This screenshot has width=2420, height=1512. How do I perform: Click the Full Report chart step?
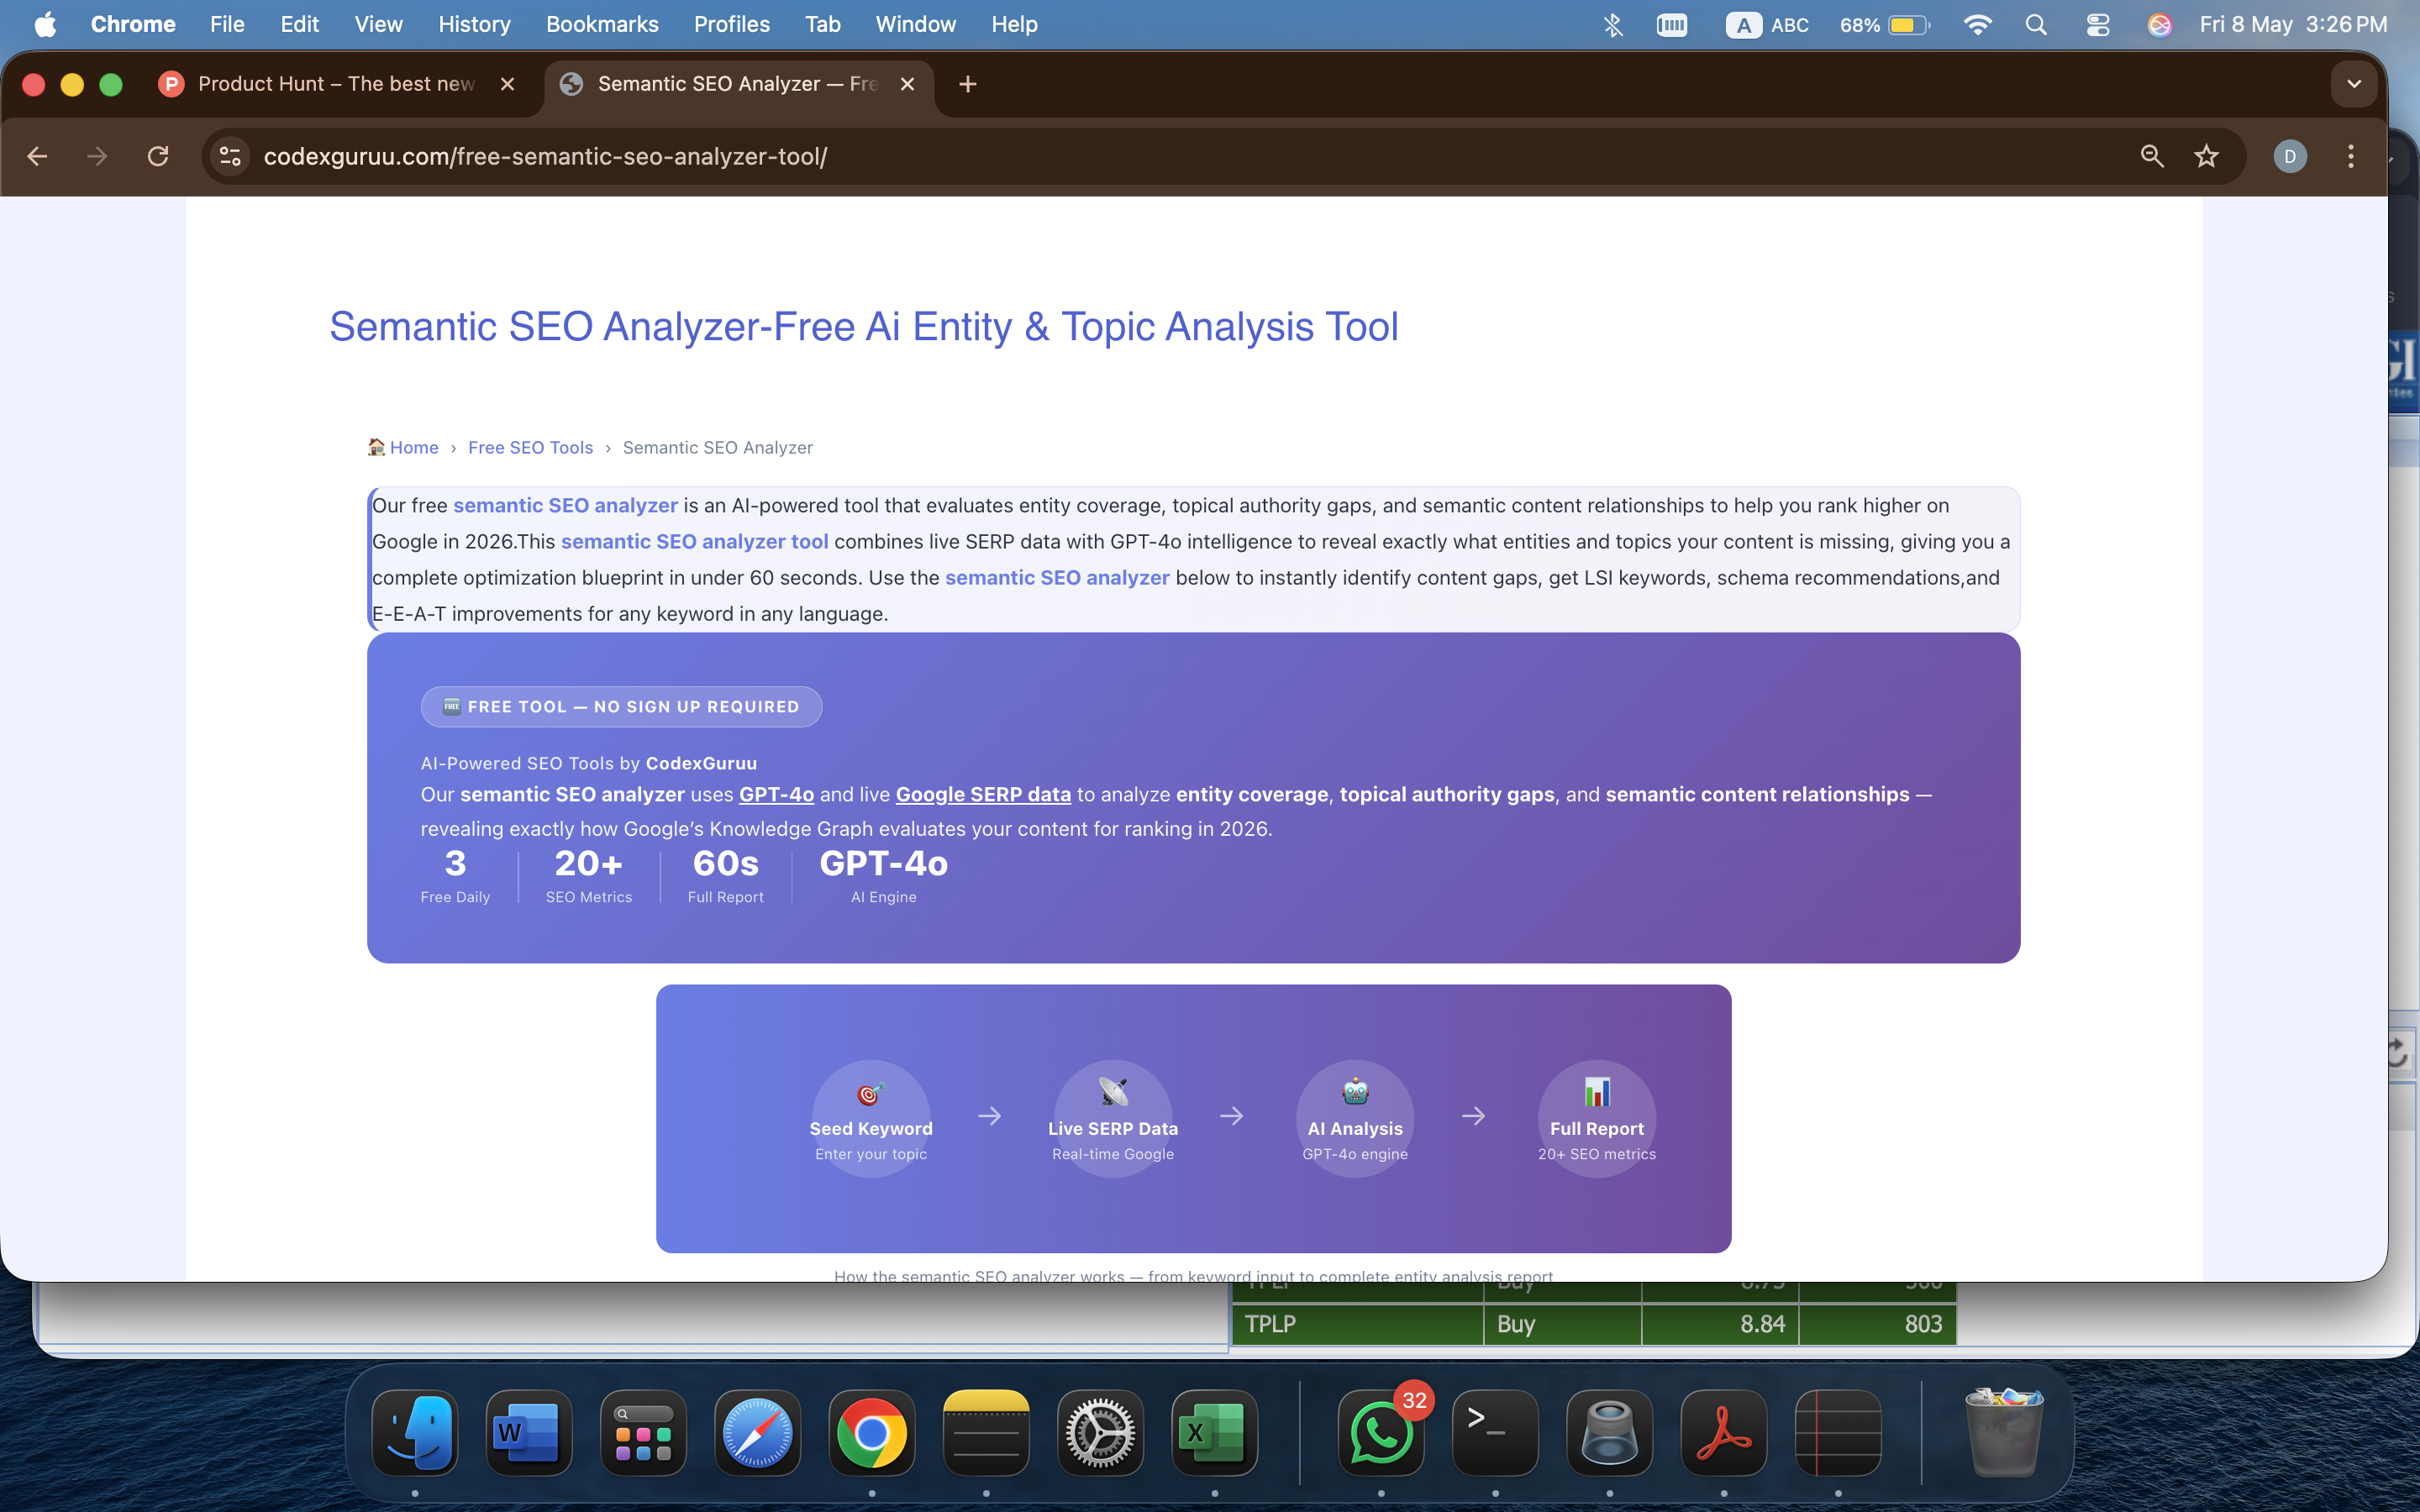tap(1597, 1118)
